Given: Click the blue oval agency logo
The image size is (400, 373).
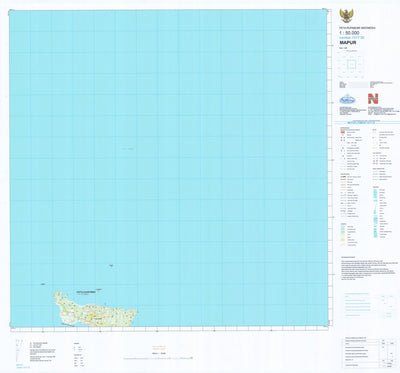Looking at the screenshot, I should click(x=347, y=99).
